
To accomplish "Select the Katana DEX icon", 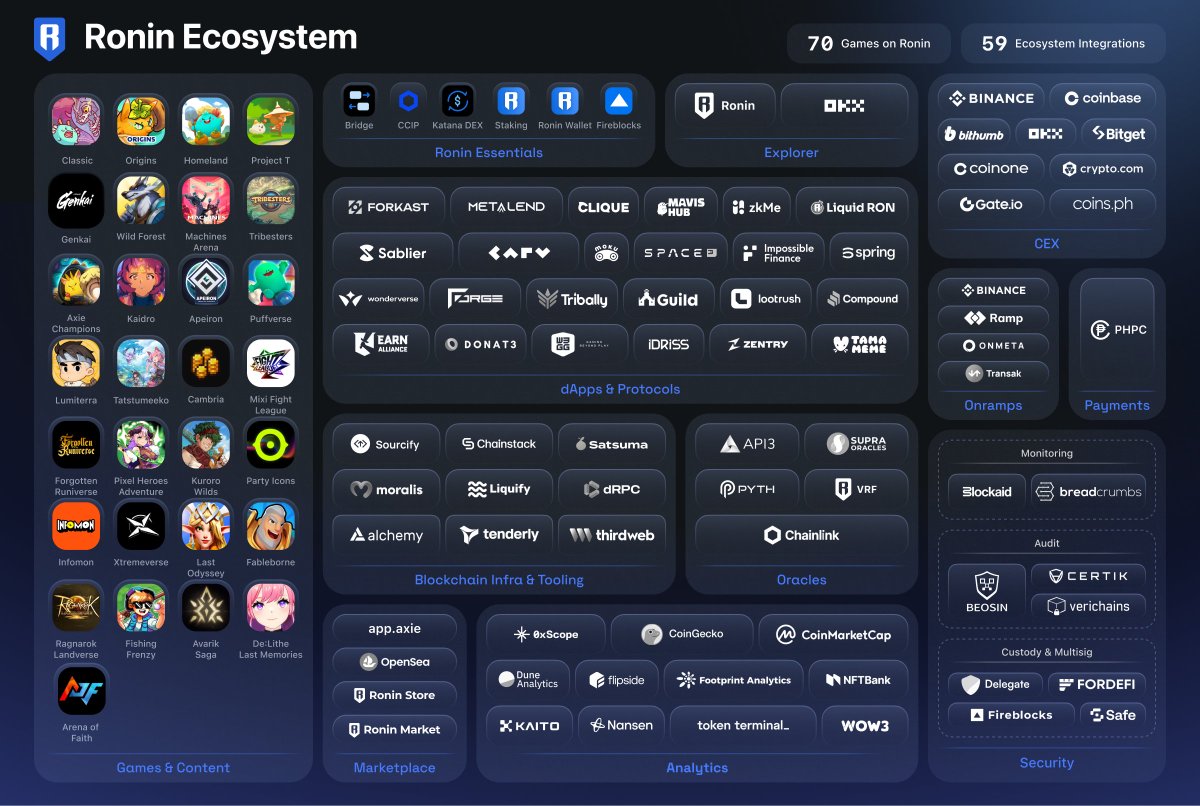I will click(x=458, y=101).
